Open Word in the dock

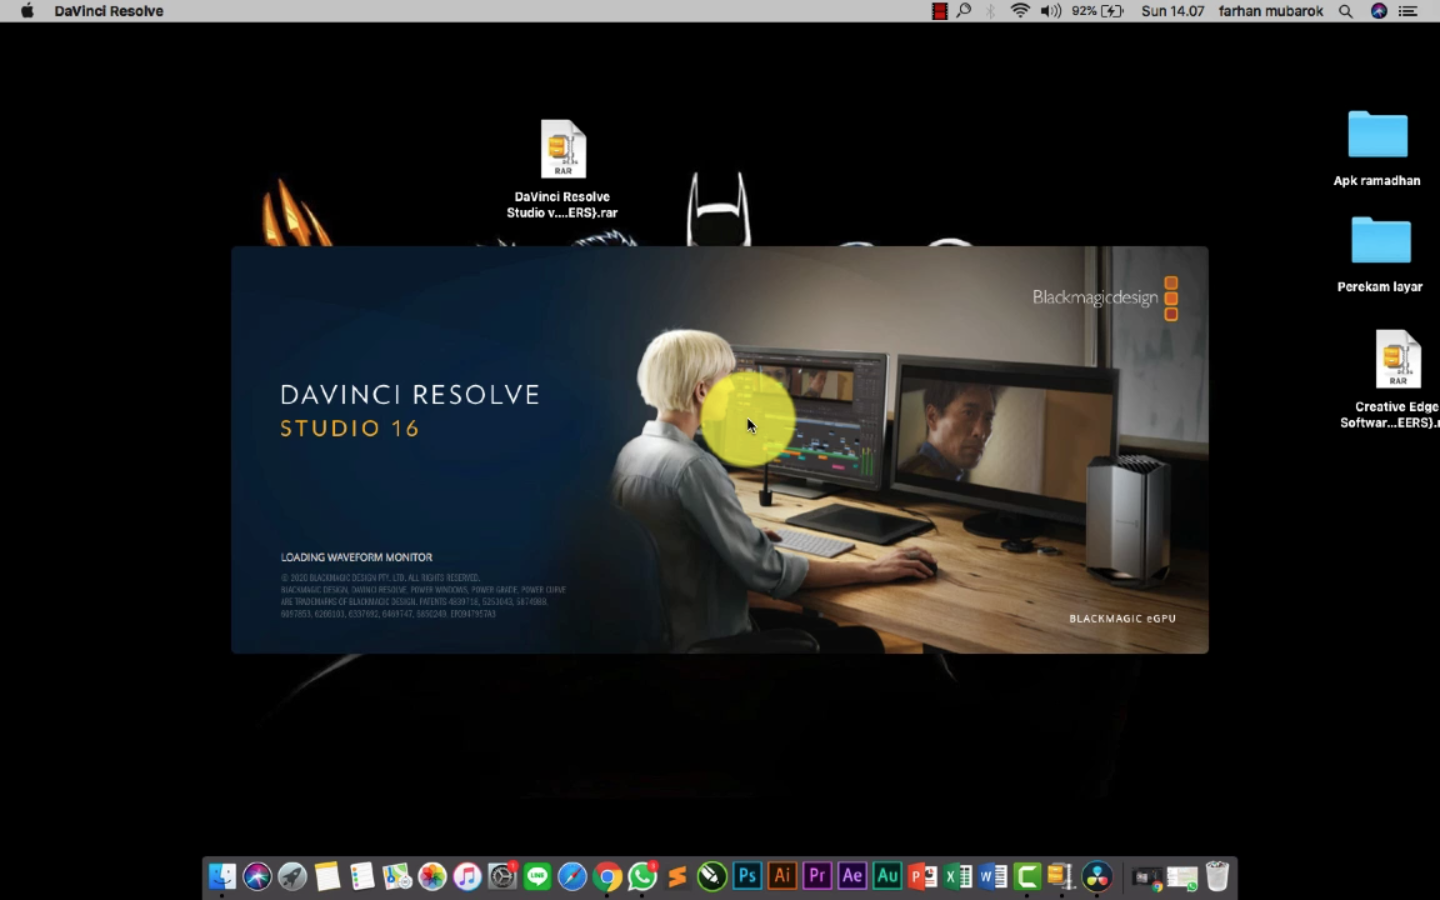pyautogui.click(x=992, y=877)
